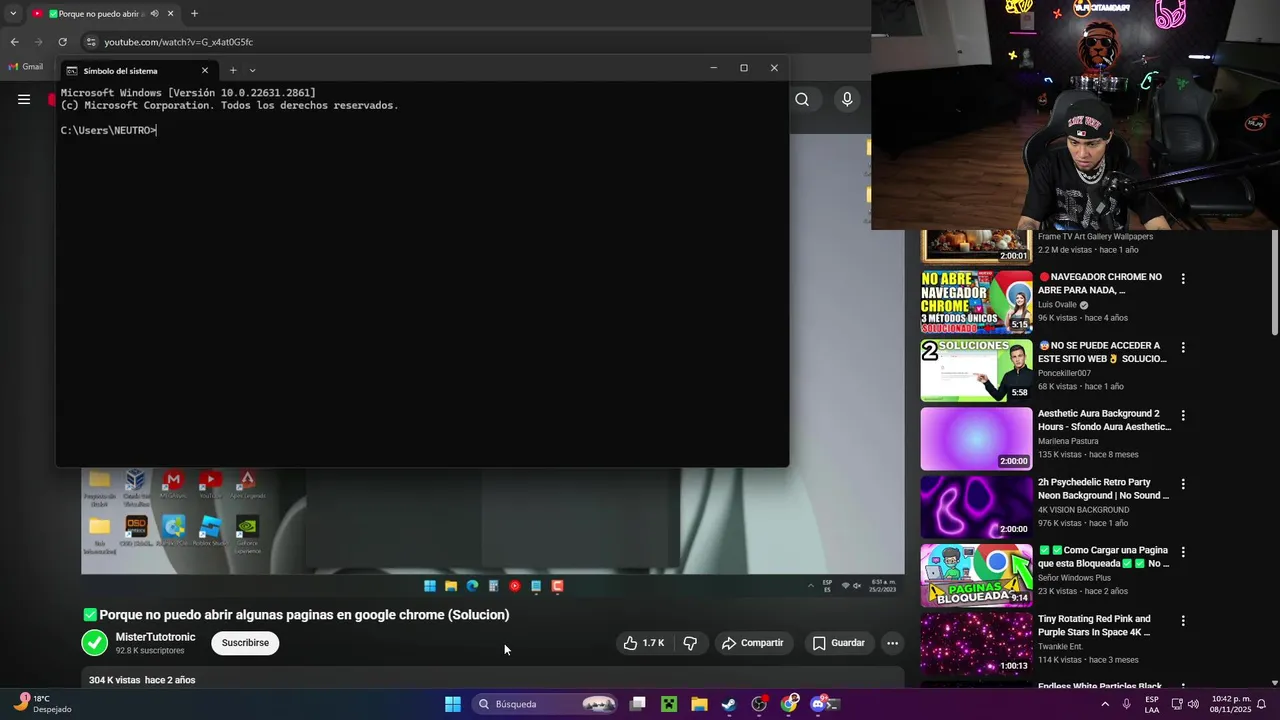Click the Compartir share button
Viewport: 1280px width, 720px height.
[x=753, y=643]
